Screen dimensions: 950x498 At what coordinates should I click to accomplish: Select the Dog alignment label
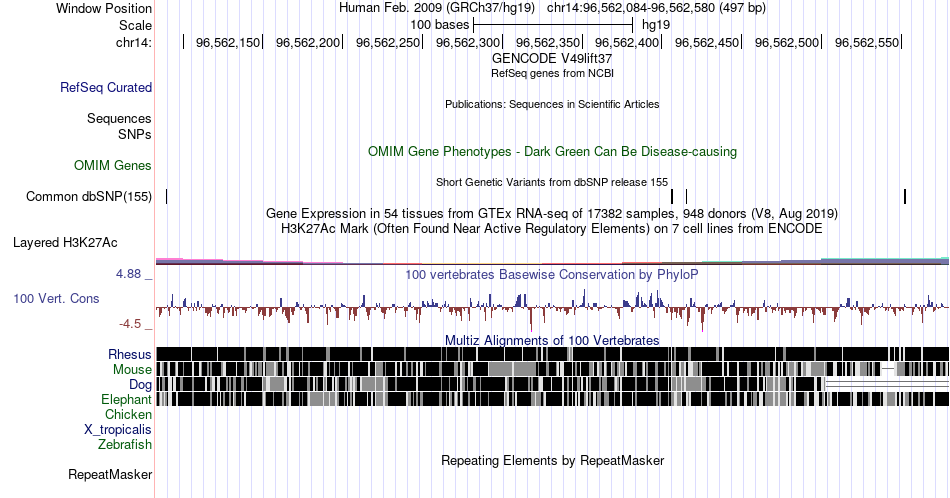[141, 384]
